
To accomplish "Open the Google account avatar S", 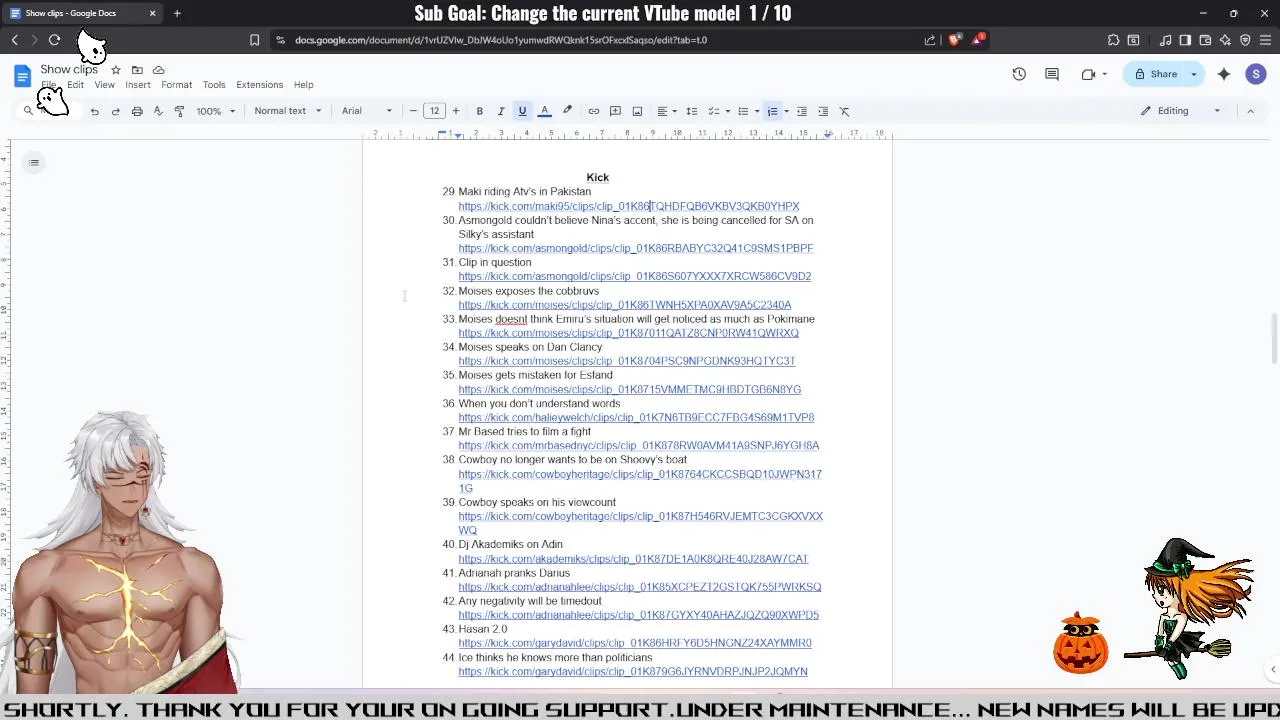I will (x=1256, y=74).
